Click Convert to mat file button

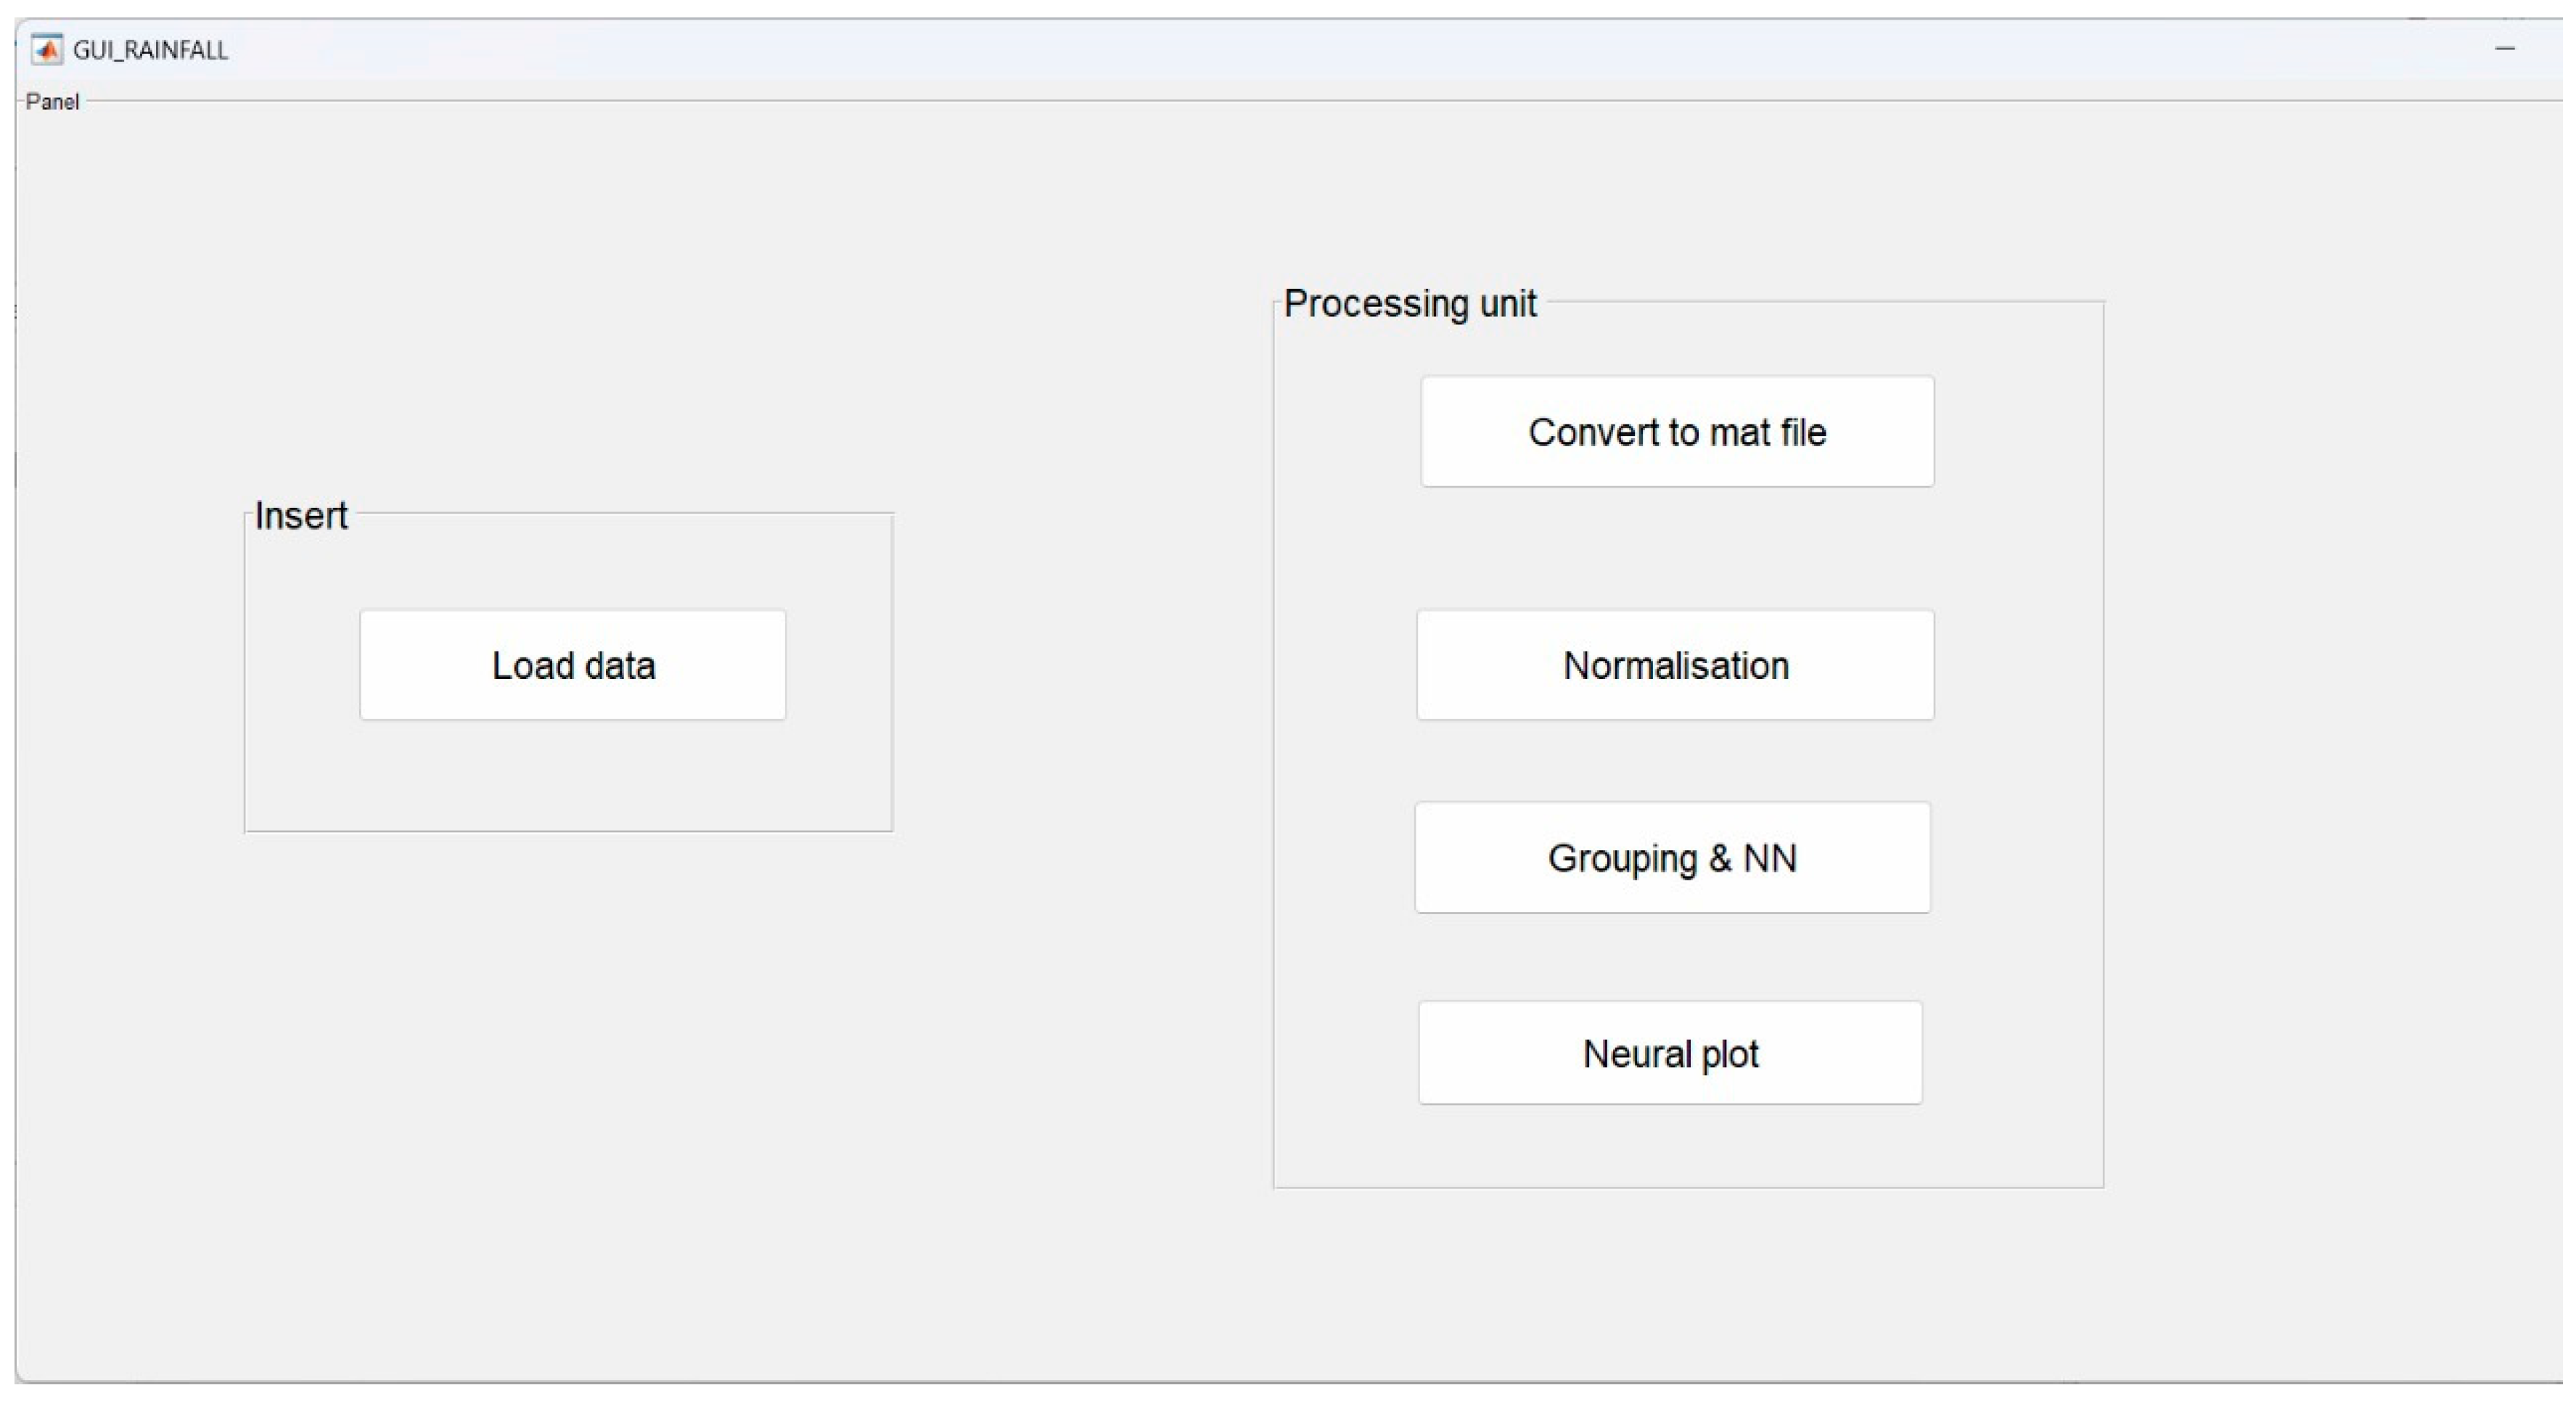(1677, 432)
